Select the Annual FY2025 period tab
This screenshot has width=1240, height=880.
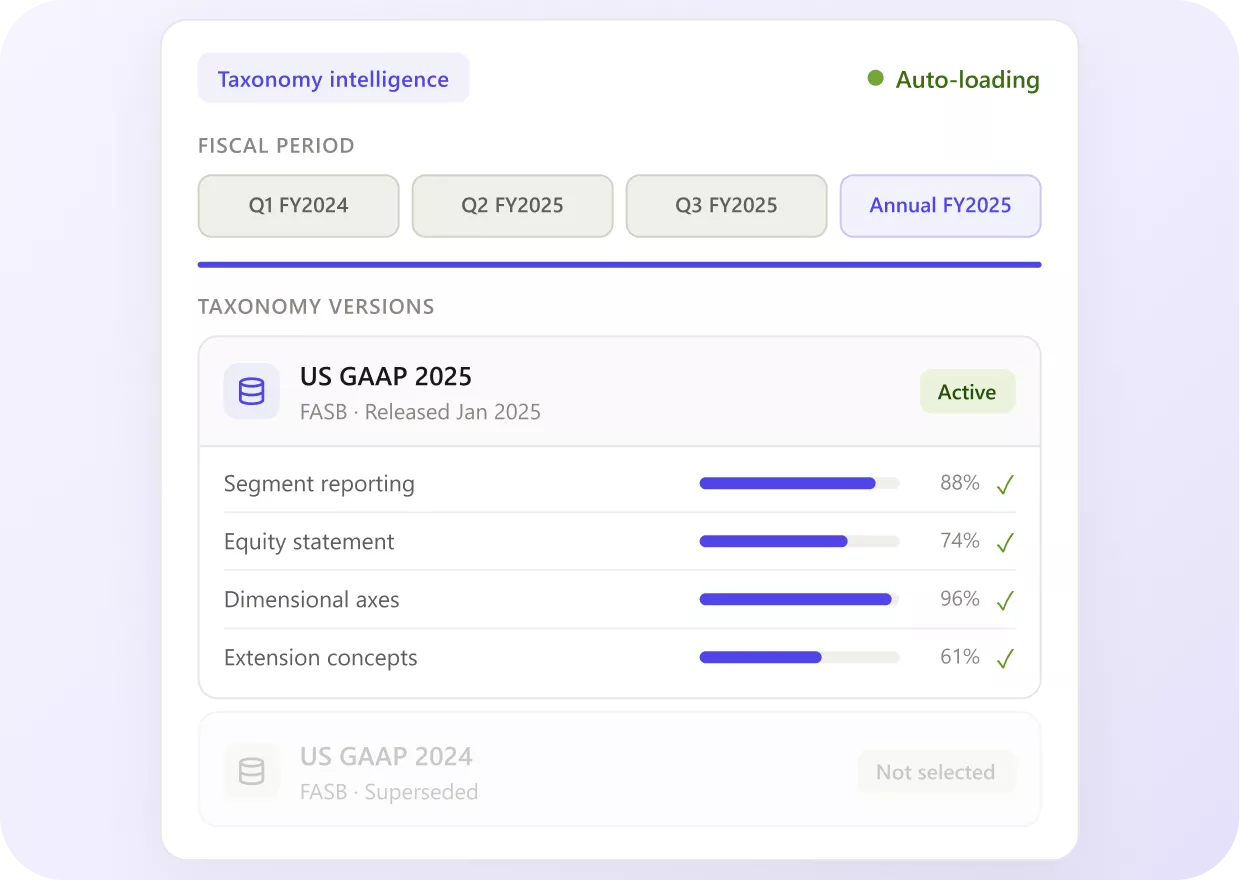[x=941, y=206]
